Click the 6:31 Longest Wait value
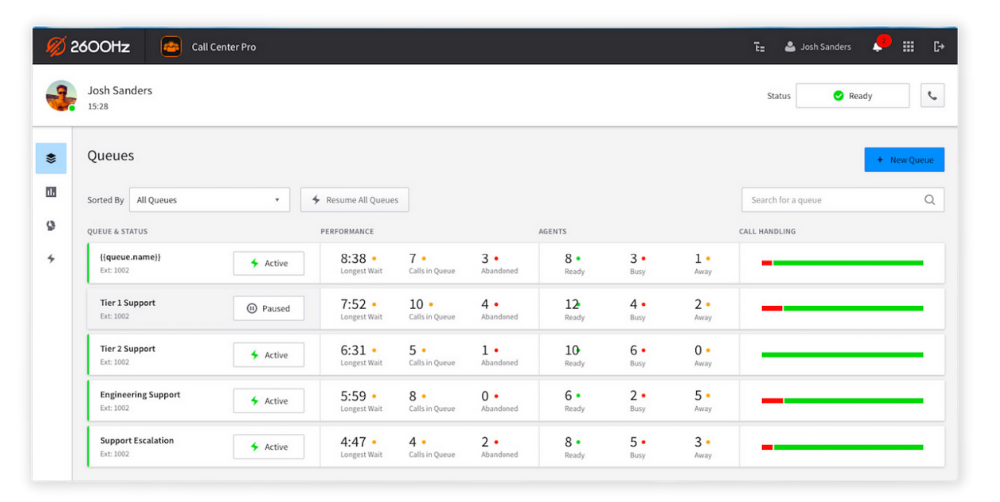 (353, 350)
